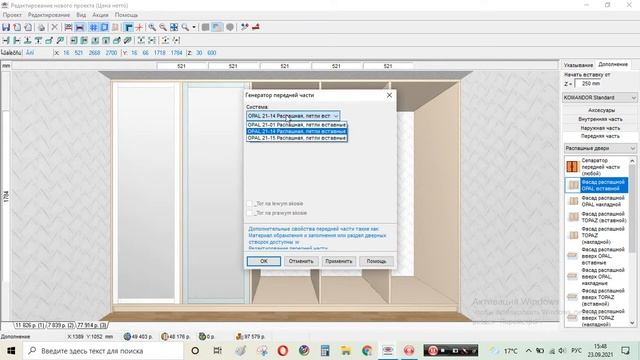Screen dimensions: 640x360
Task: Open the Вид menu
Action: 81,15
